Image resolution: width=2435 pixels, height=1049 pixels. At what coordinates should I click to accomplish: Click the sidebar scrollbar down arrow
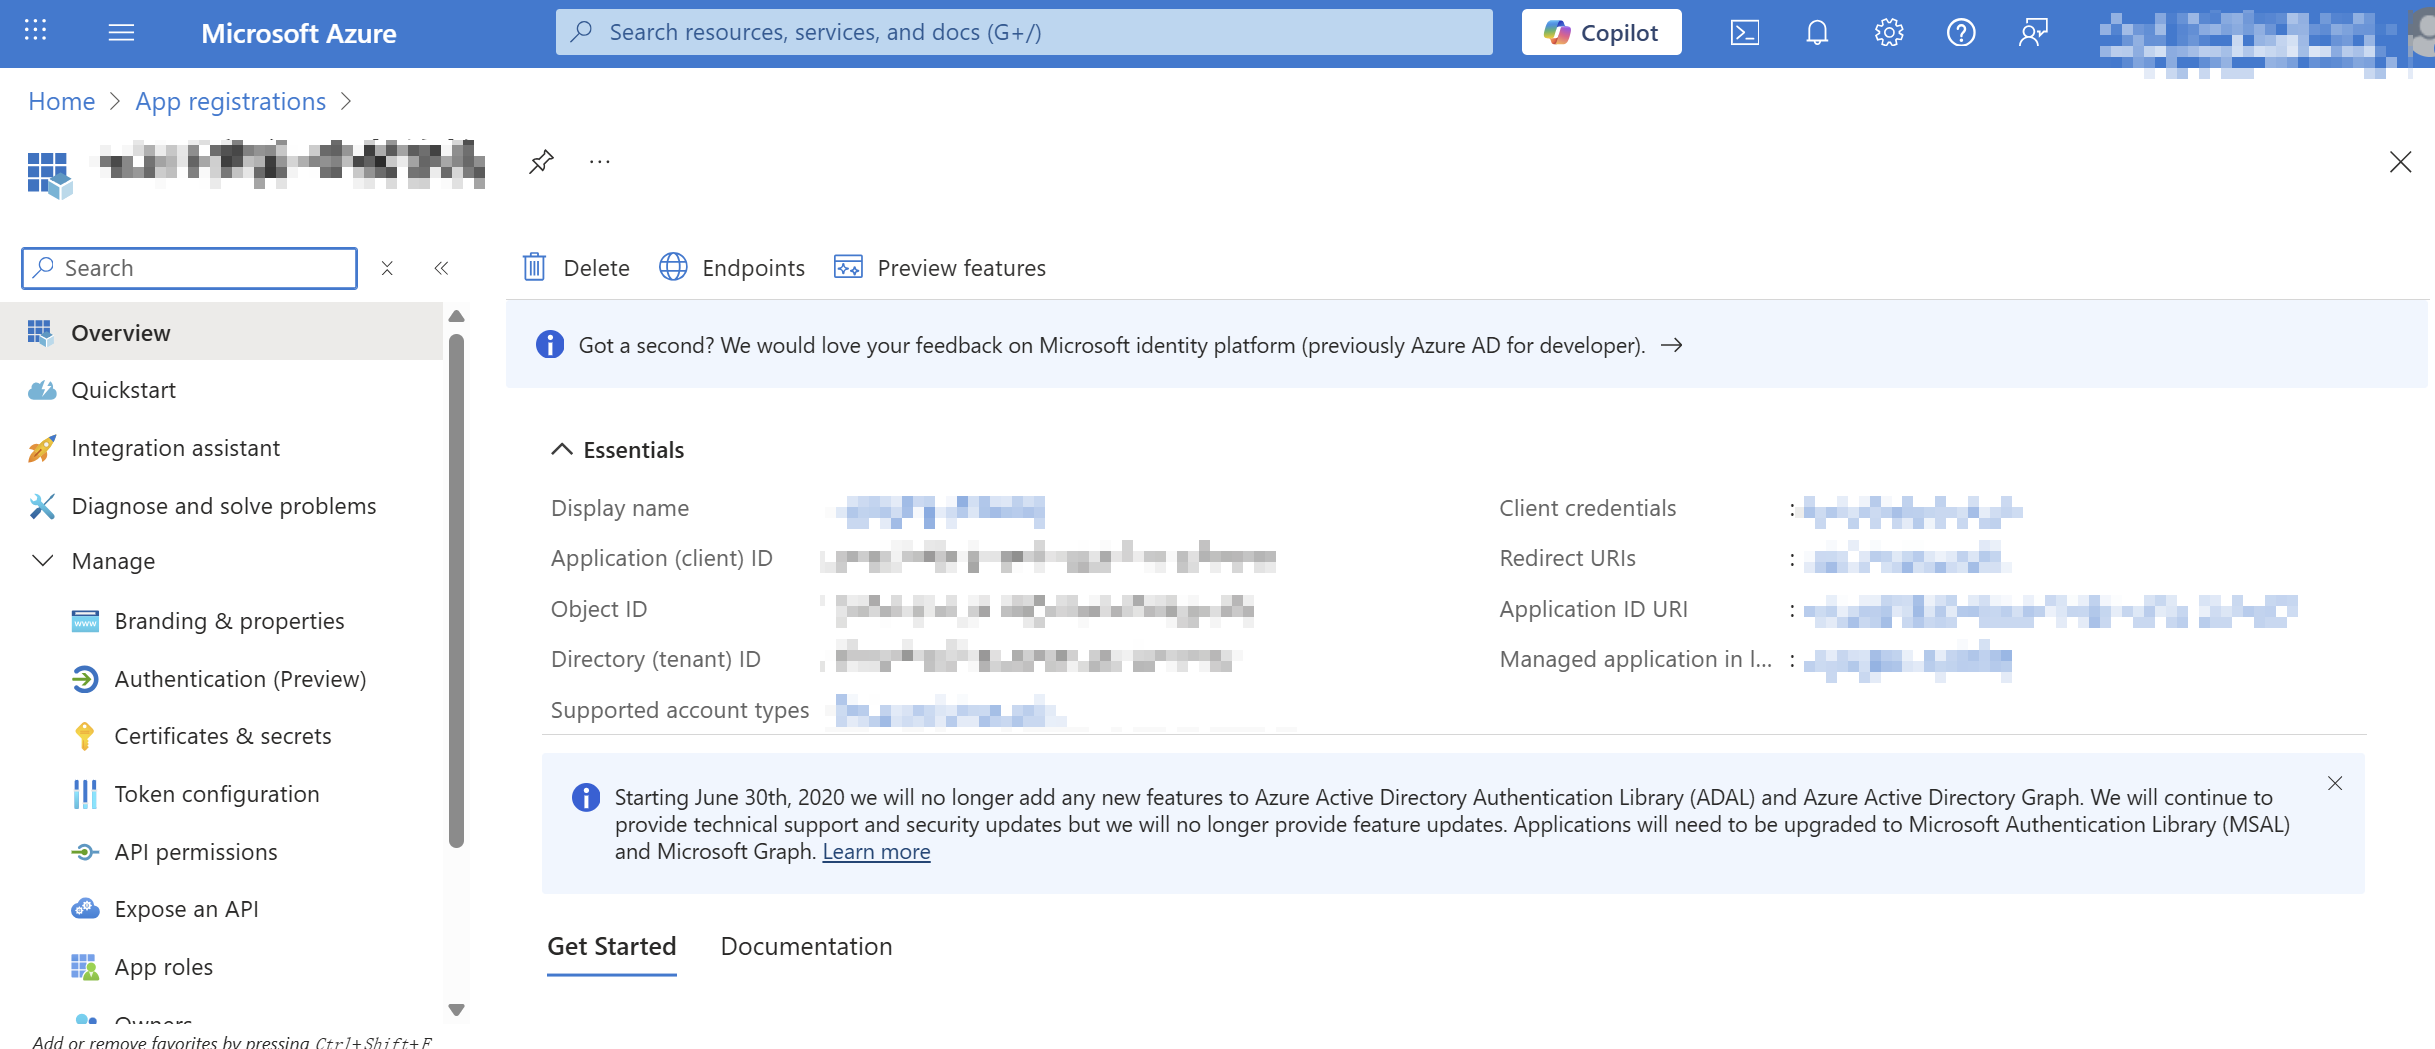click(457, 1010)
